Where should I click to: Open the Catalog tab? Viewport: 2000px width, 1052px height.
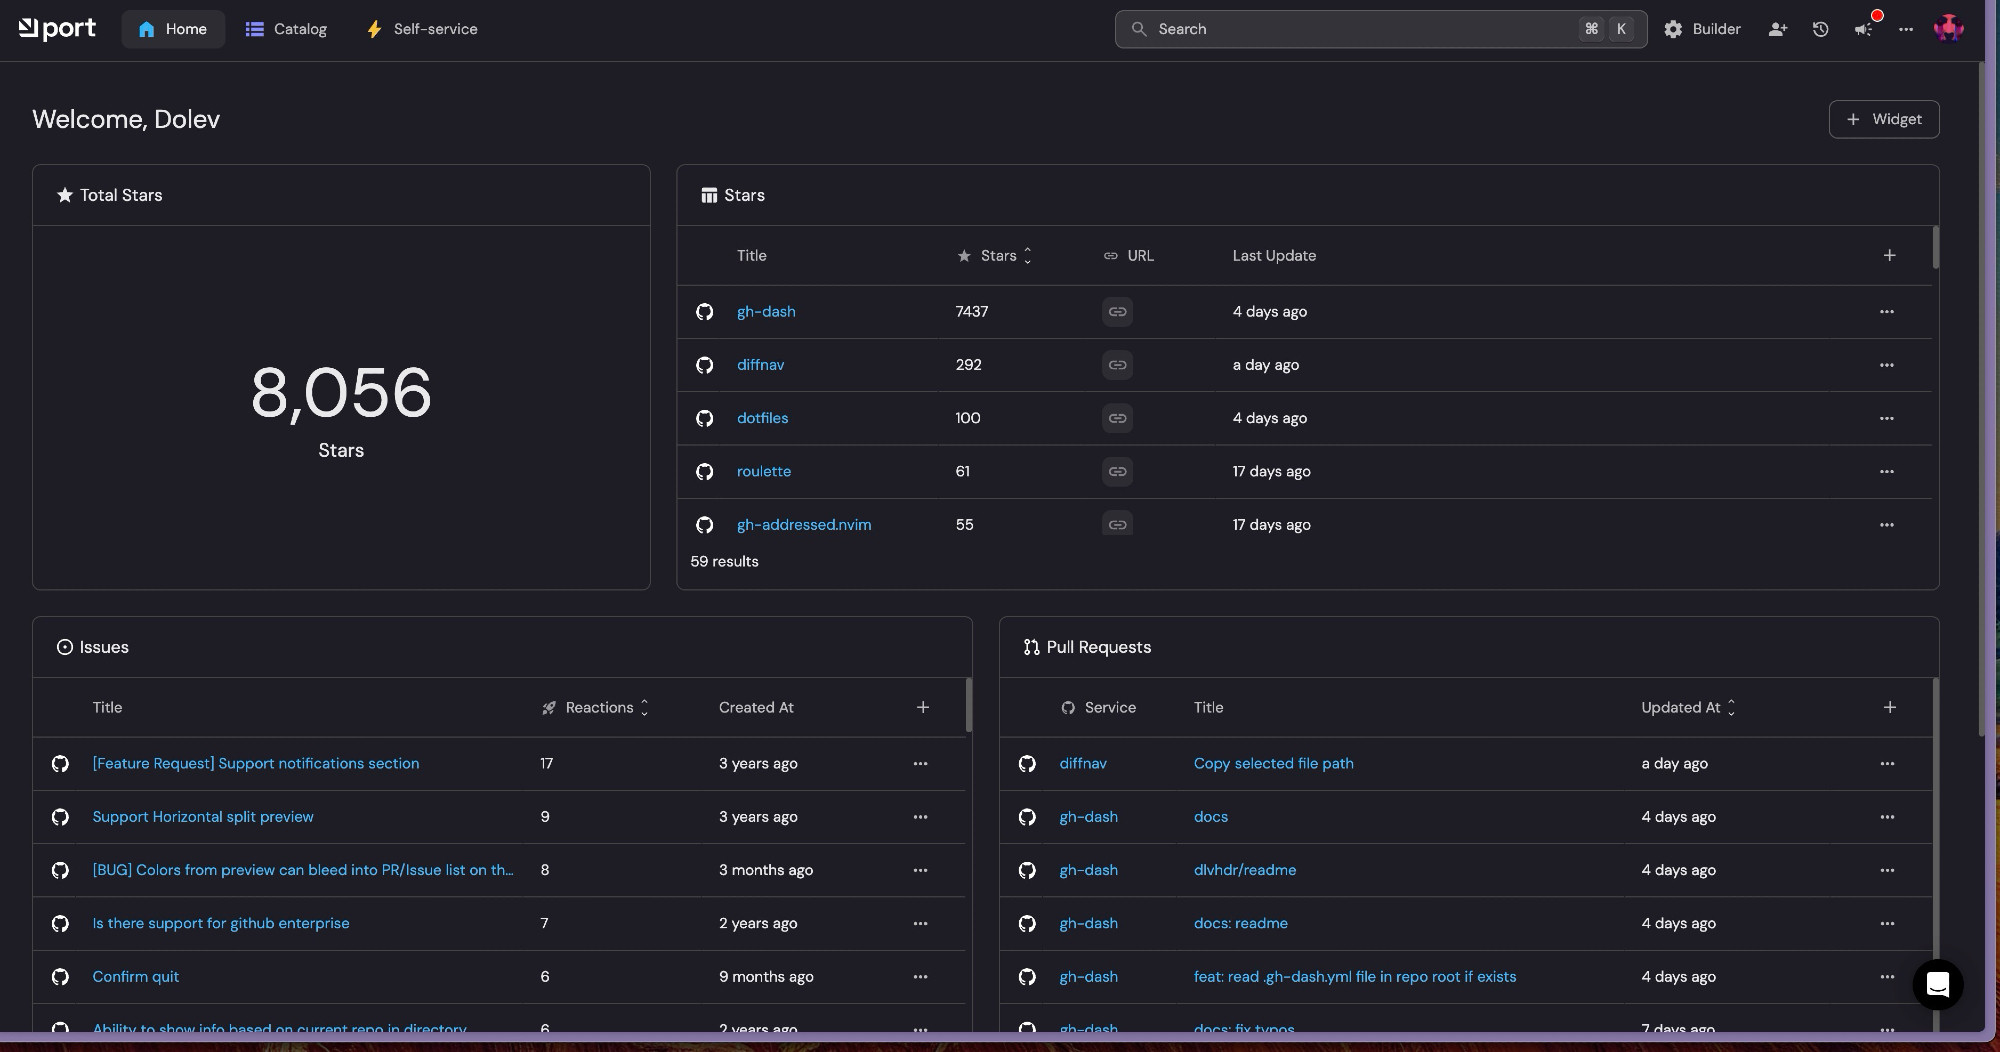coord(286,29)
